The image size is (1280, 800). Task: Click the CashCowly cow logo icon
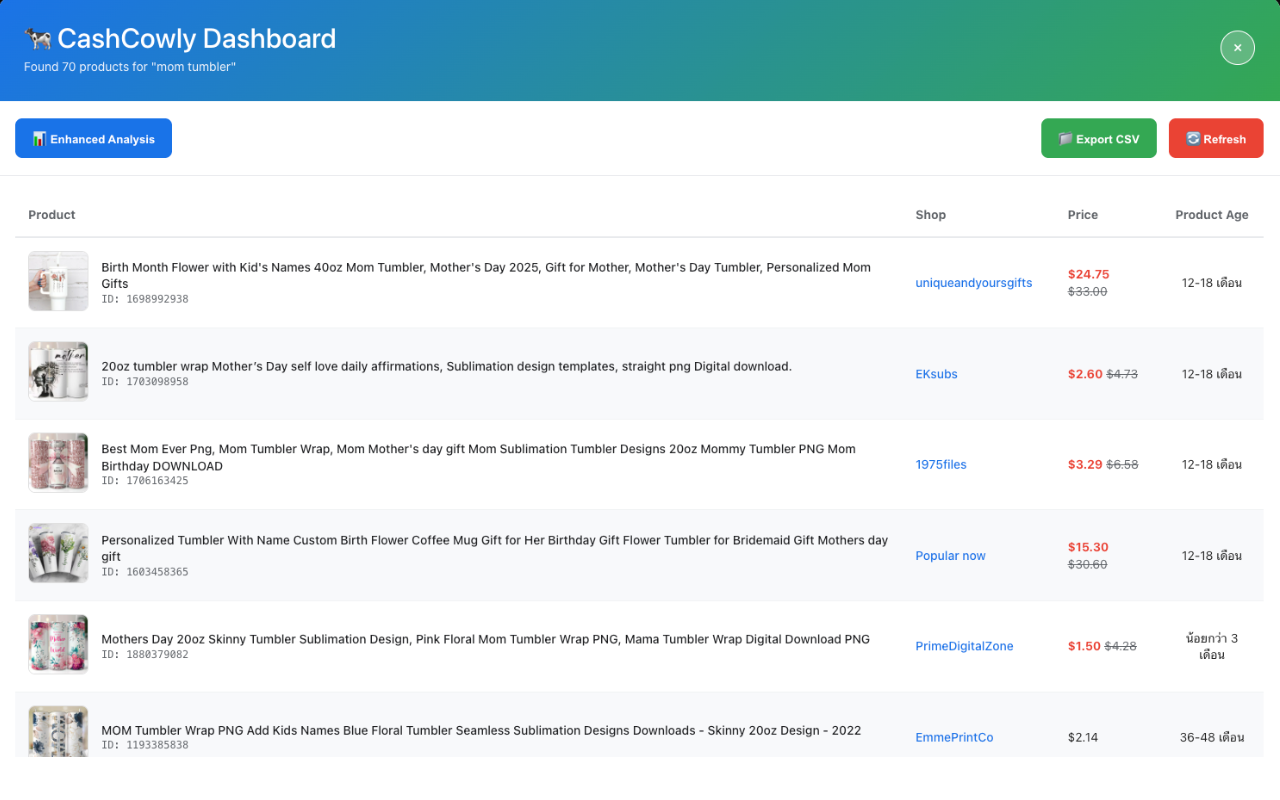tap(38, 39)
